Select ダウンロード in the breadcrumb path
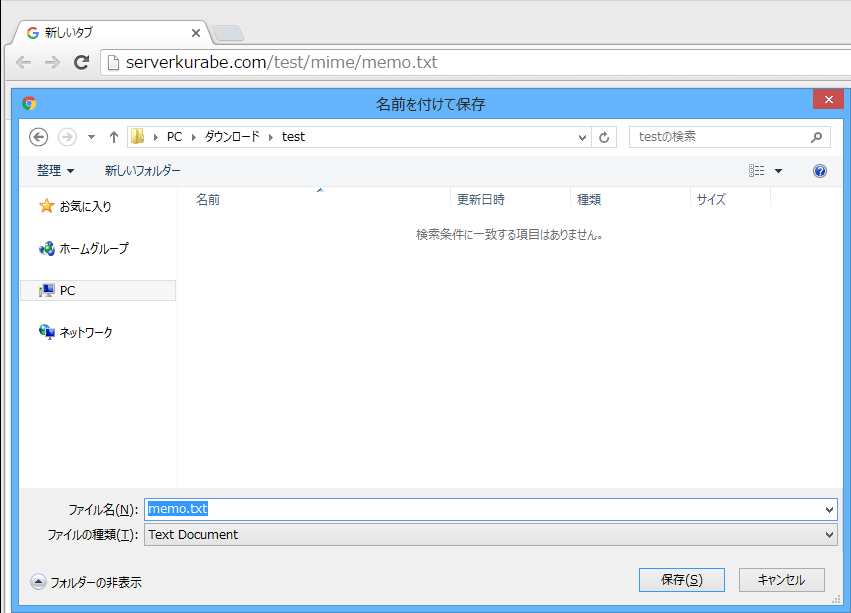The width and height of the screenshot is (851, 613). pos(232,137)
